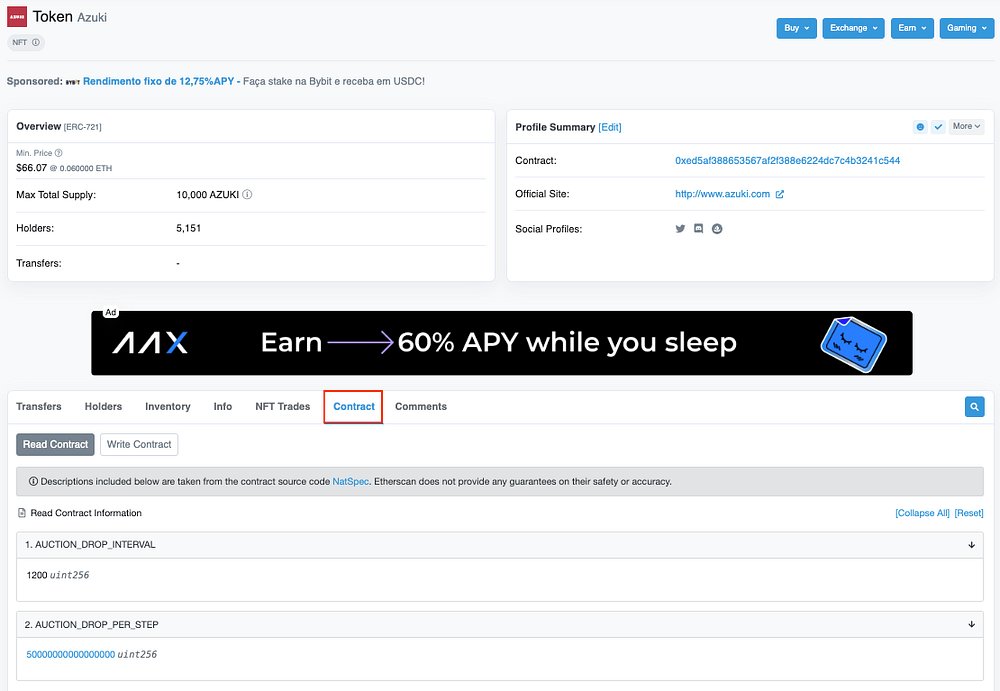Click the [Reset] link
The width and height of the screenshot is (1000, 691).
(969, 513)
